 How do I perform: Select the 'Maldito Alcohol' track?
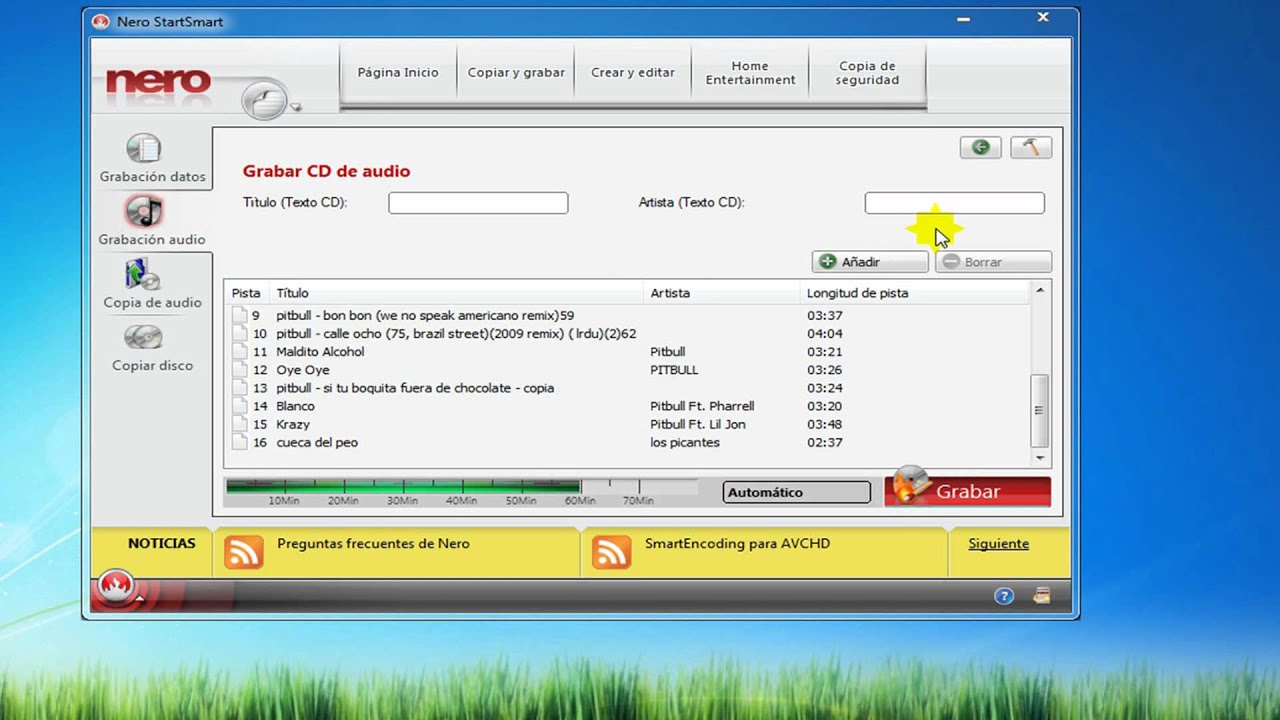pyautogui.click(x=320, y=352)
